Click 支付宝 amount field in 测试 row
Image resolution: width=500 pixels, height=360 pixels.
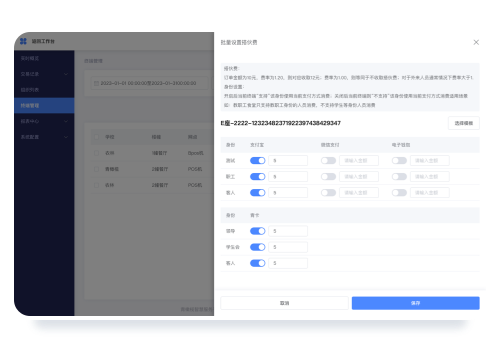288,161
